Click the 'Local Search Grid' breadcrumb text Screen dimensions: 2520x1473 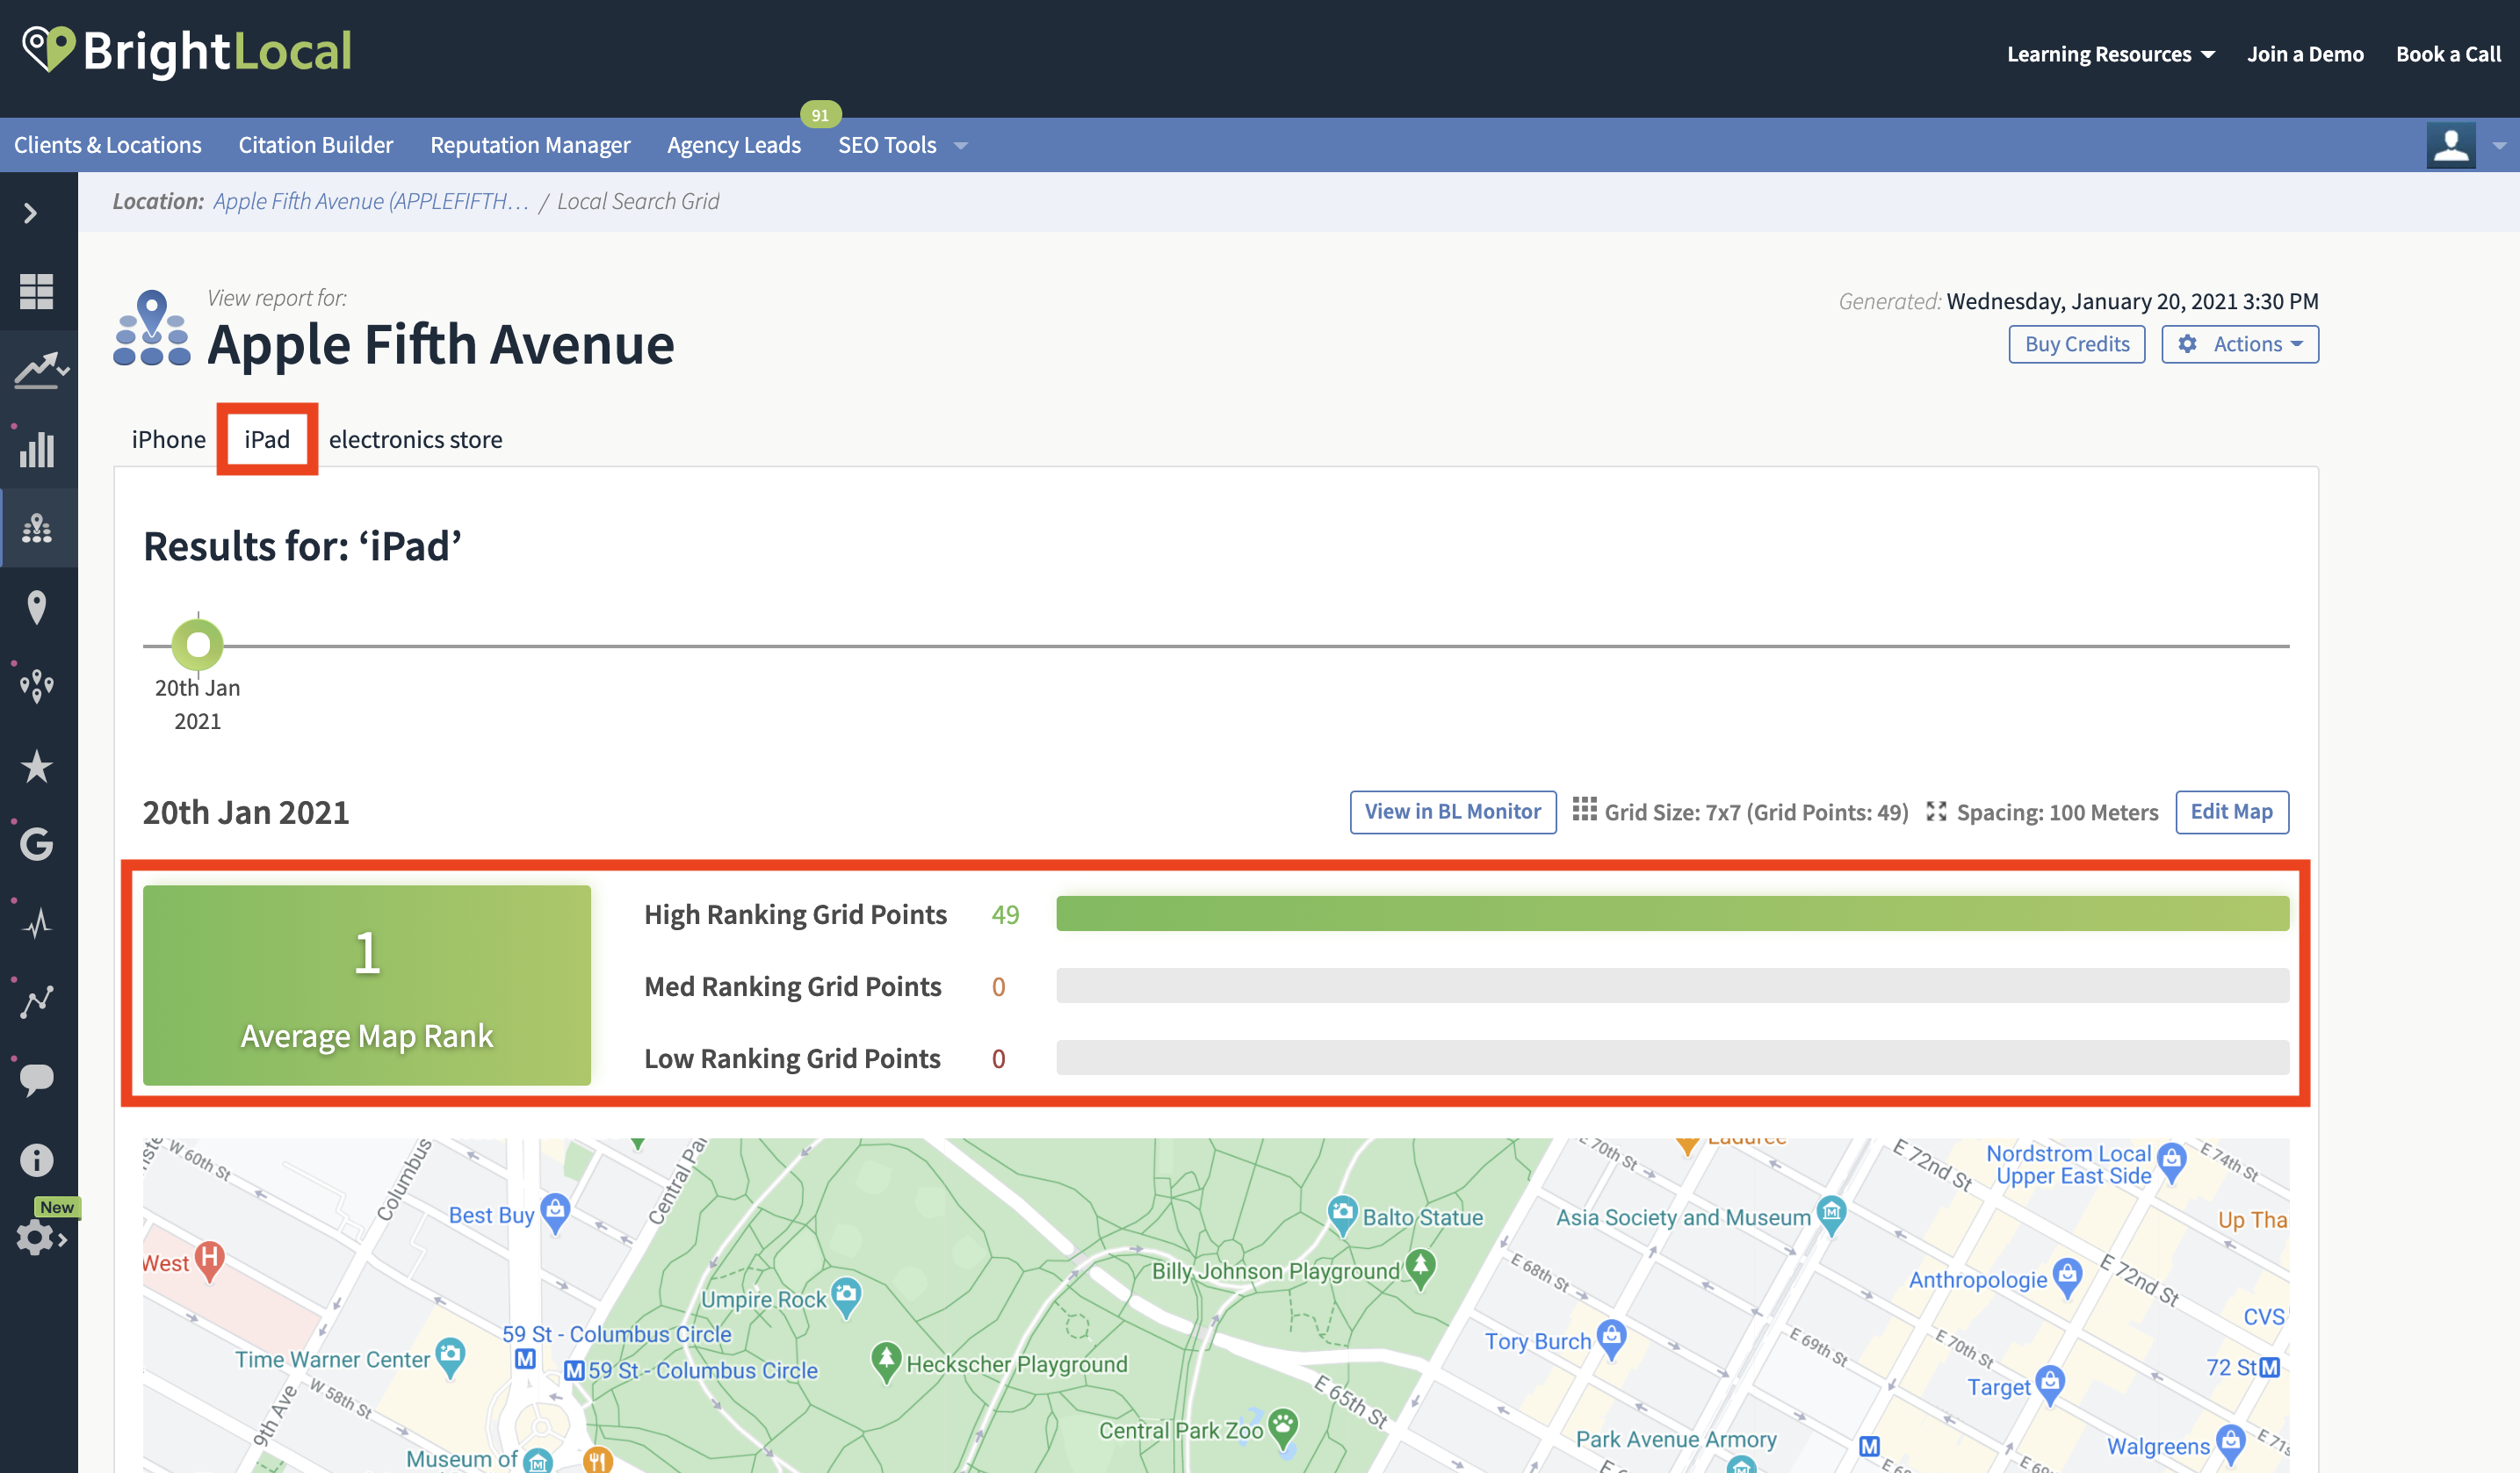(638, 201)
